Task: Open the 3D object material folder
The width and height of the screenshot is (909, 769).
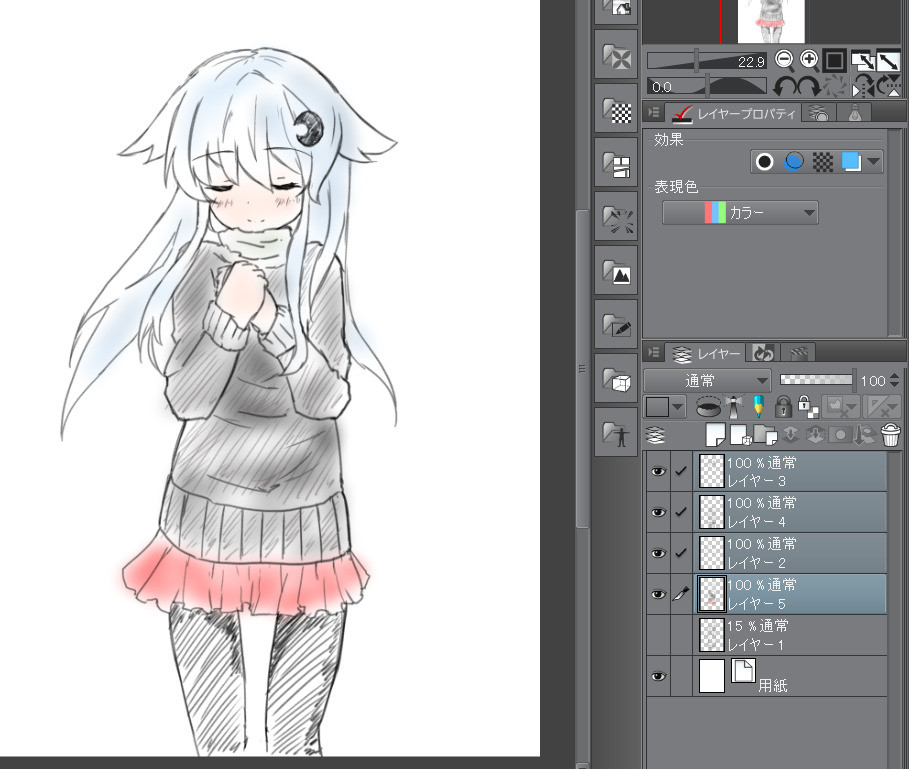Action: pyautogui.click(x=616, y=378)
